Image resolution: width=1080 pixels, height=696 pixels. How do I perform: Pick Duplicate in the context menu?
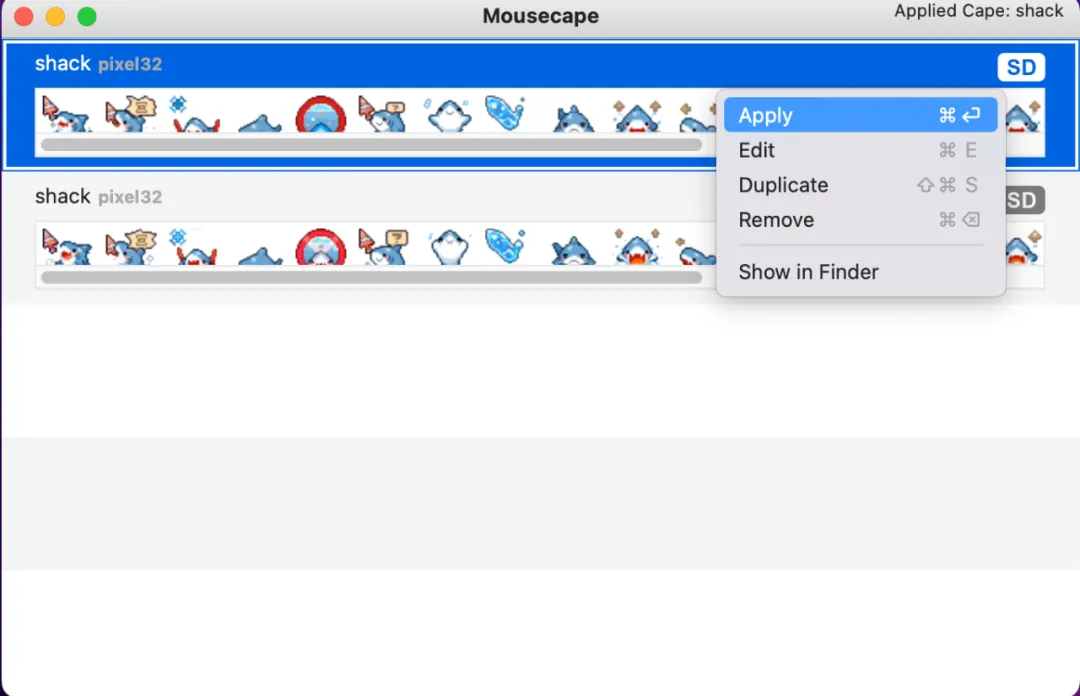(x=860, y=185)
